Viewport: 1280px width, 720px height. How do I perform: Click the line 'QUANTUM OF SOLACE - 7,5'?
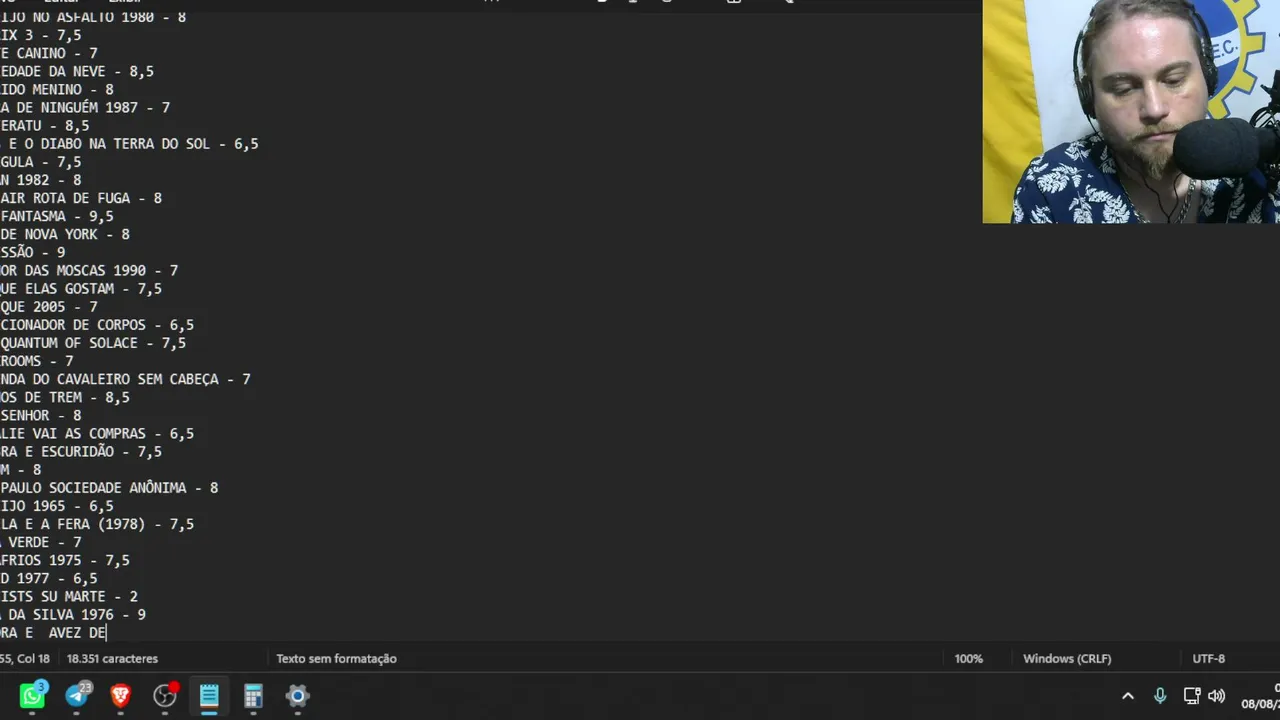[x=93, y=343]
